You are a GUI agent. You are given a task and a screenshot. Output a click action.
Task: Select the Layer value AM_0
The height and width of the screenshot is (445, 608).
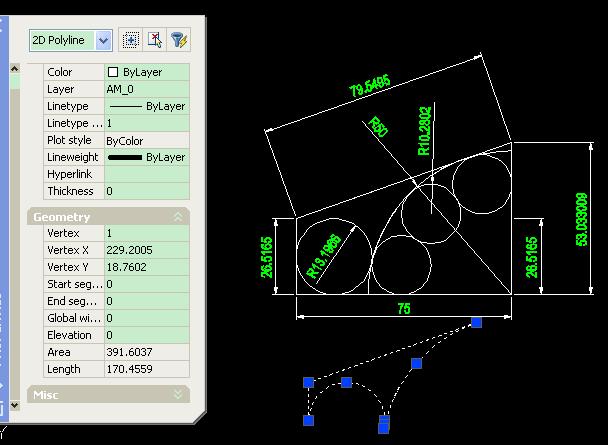(147, 89)
